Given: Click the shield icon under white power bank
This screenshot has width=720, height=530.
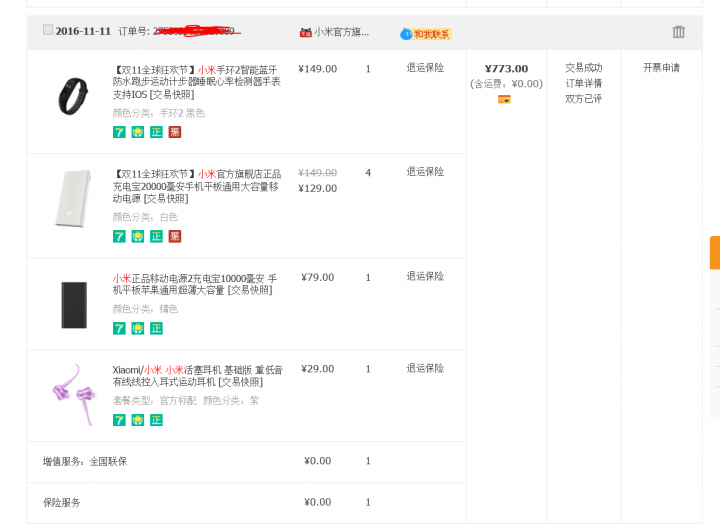Looking at the screenshot, I should coord(138,237).
